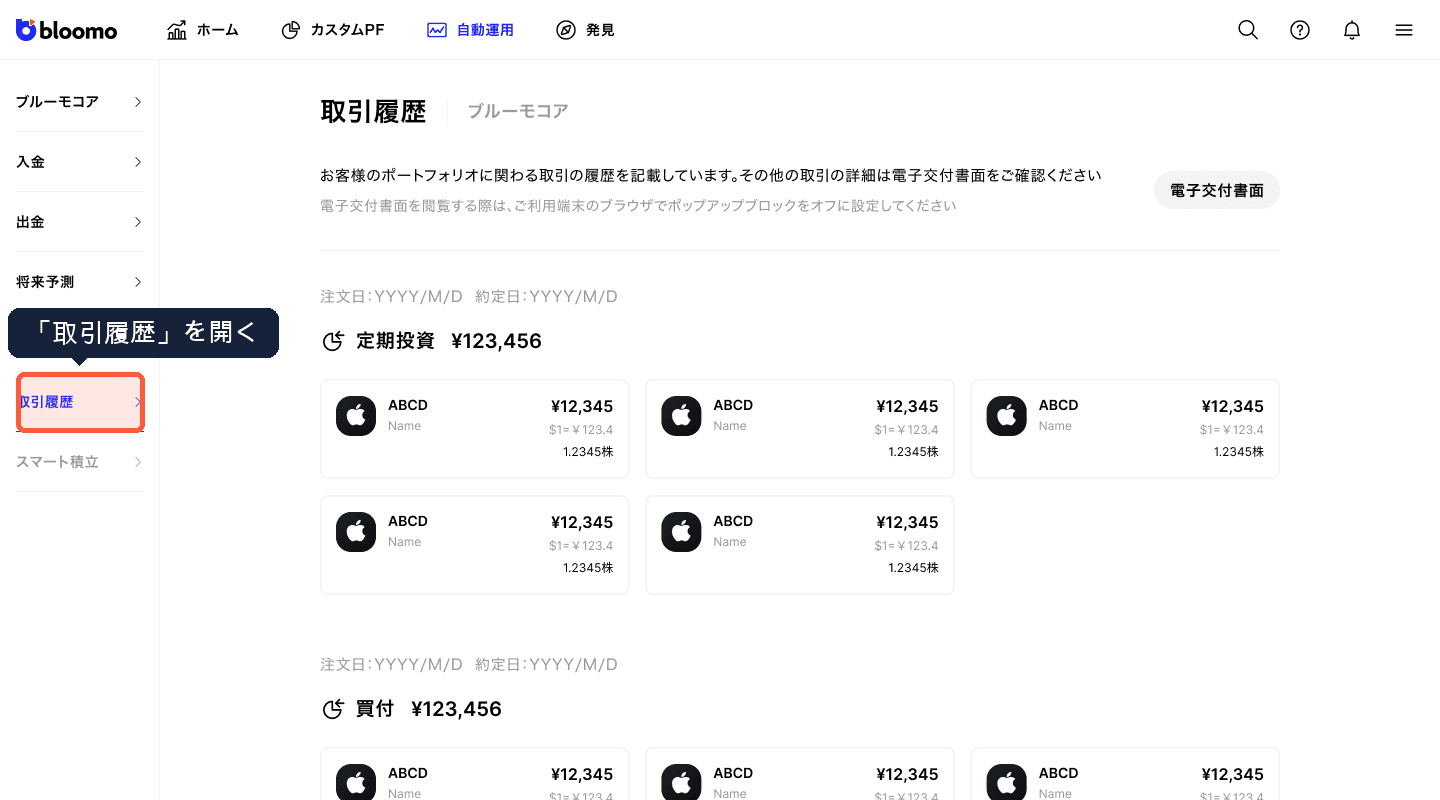This screenshot has height=800, width=1440.
Task: Open スマート積立 in the sidebar
Action: 80,462
